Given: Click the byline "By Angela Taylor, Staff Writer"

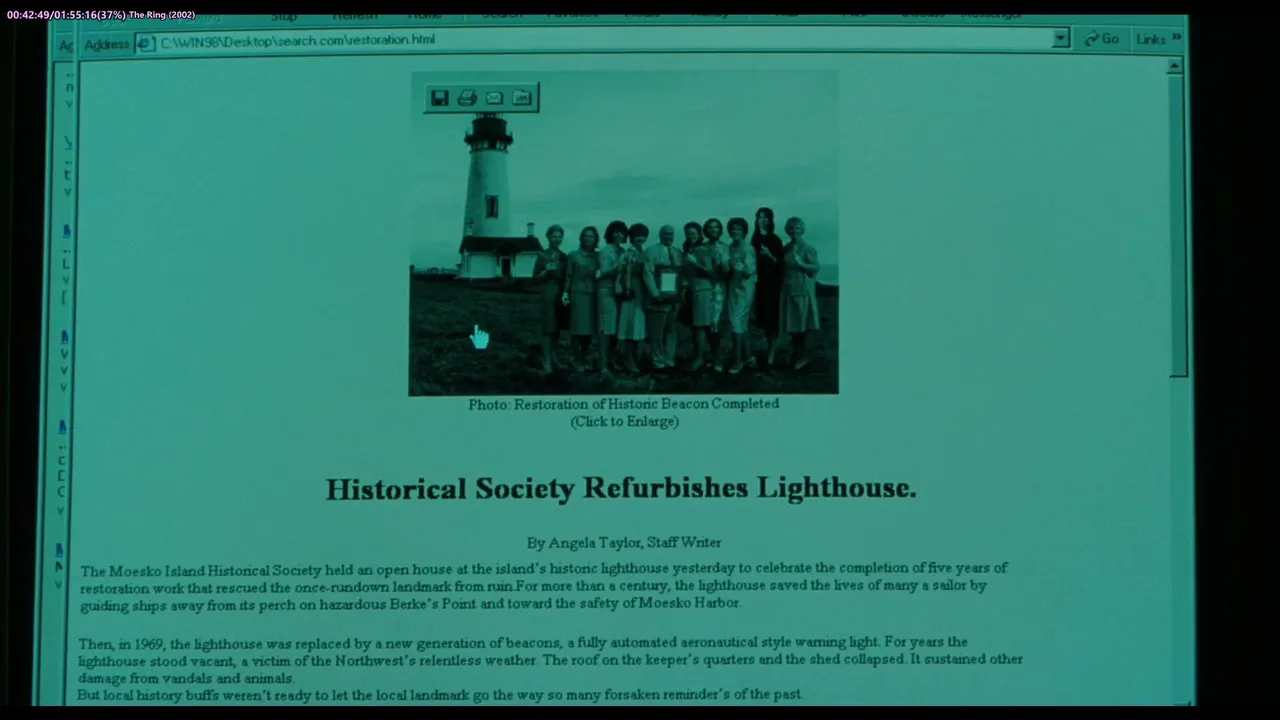Looking at the screenshot, I should 624,543.
